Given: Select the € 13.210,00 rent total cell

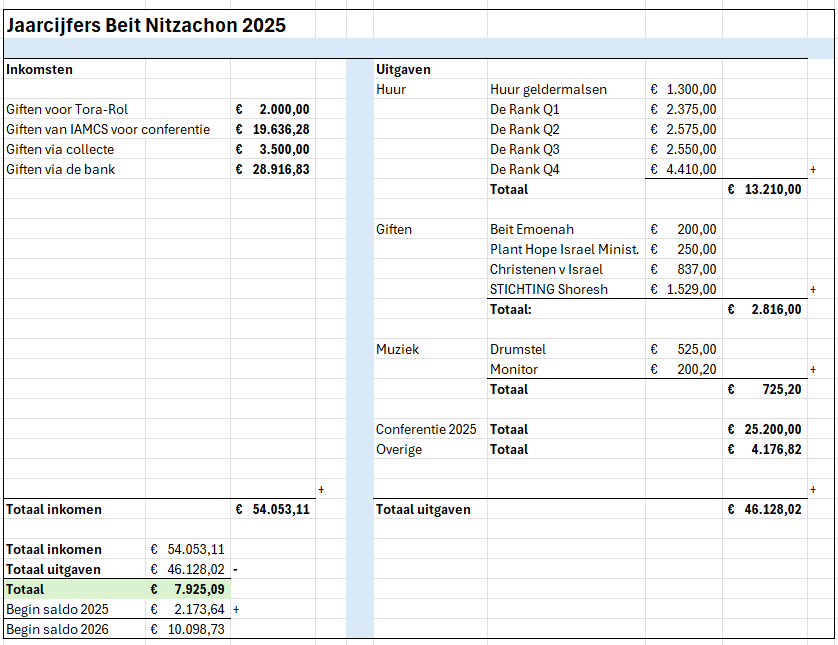Looking at the screenshot, I should (x=764, y=189).
